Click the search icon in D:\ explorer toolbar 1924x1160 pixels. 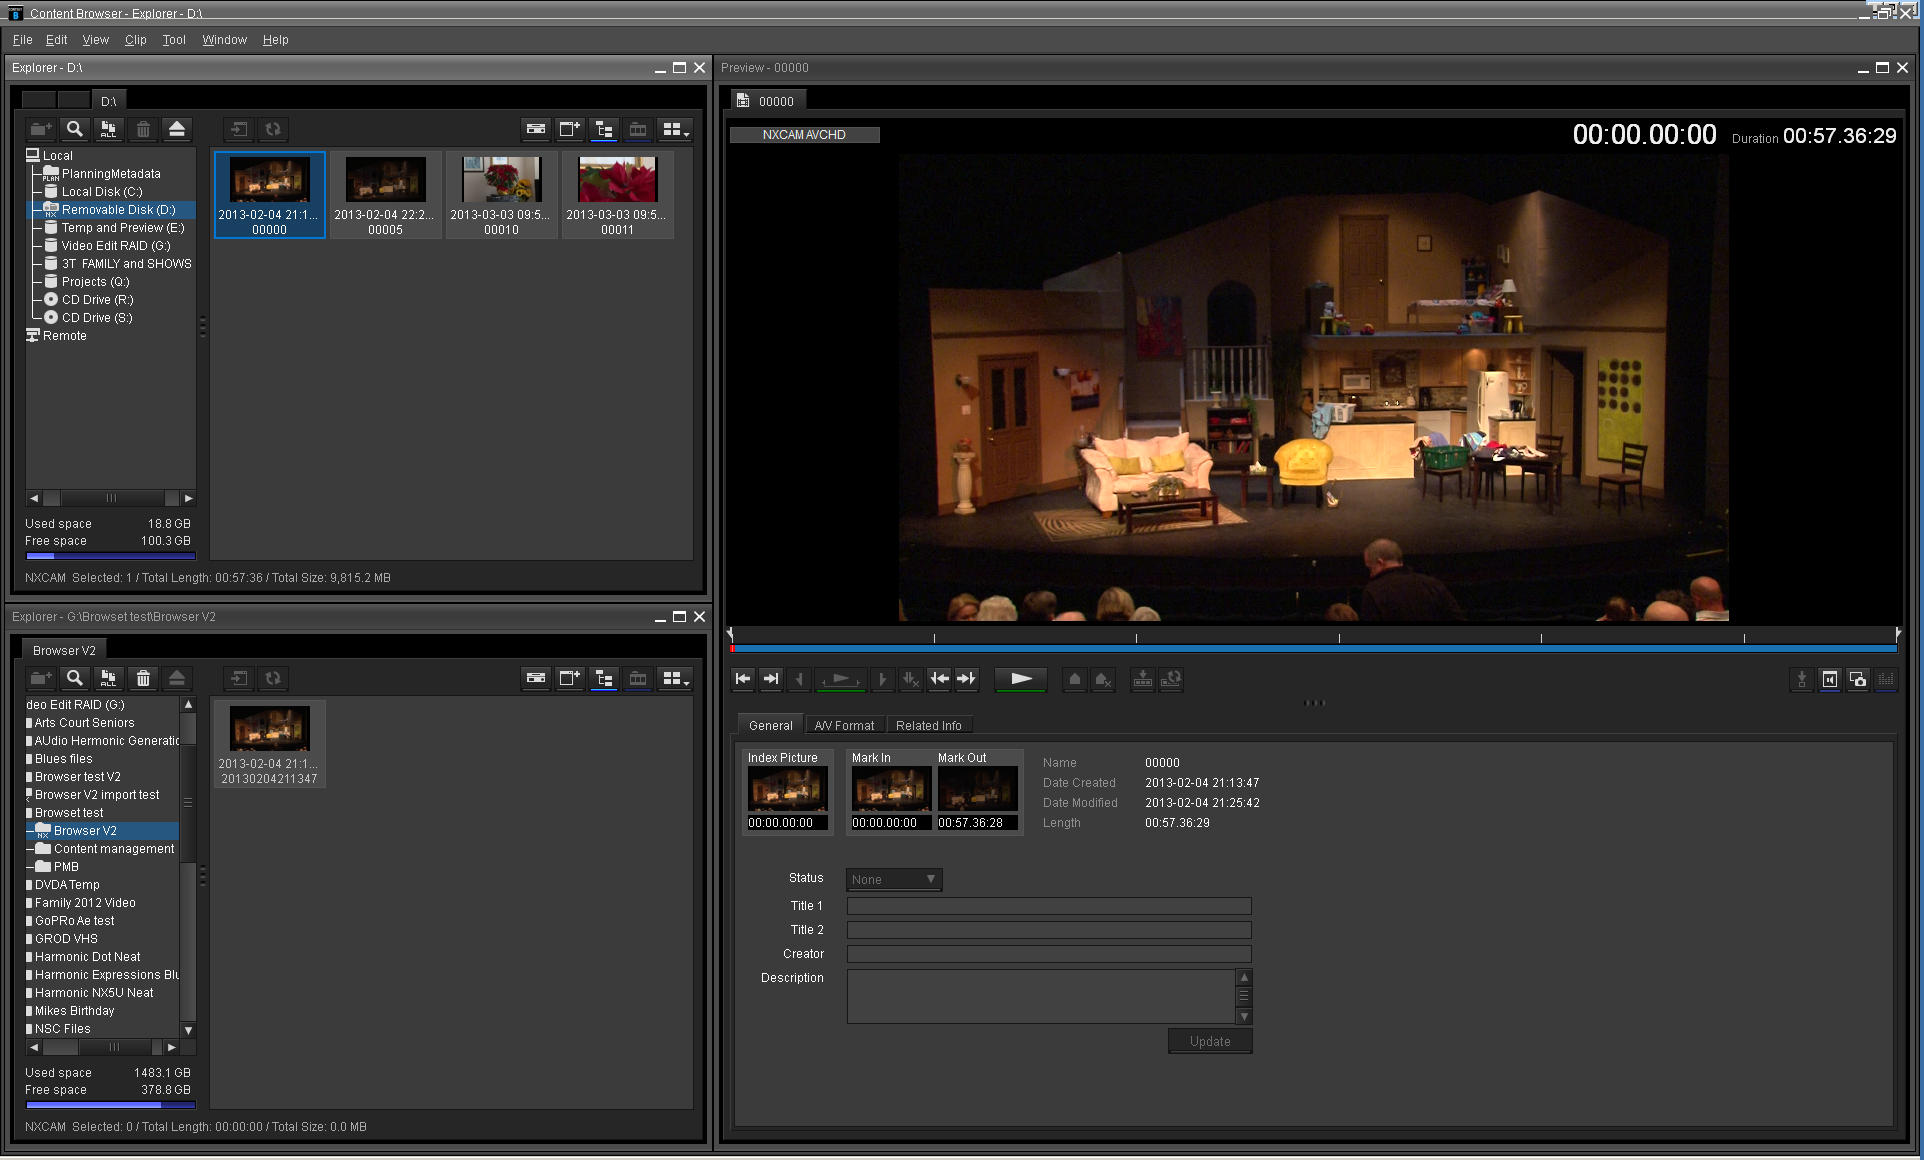pyautogui.click(x=74, y=129)
